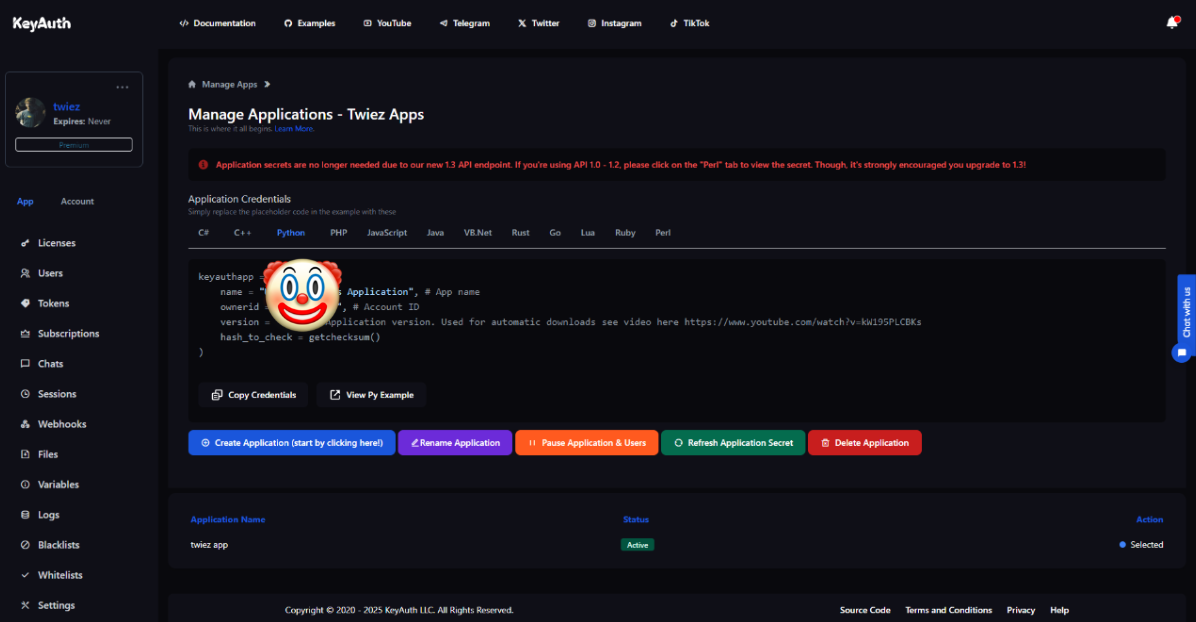Screen dimensions: 1196x622
Task: Open the Source Code footer link
Action: [x=865, y=610]
